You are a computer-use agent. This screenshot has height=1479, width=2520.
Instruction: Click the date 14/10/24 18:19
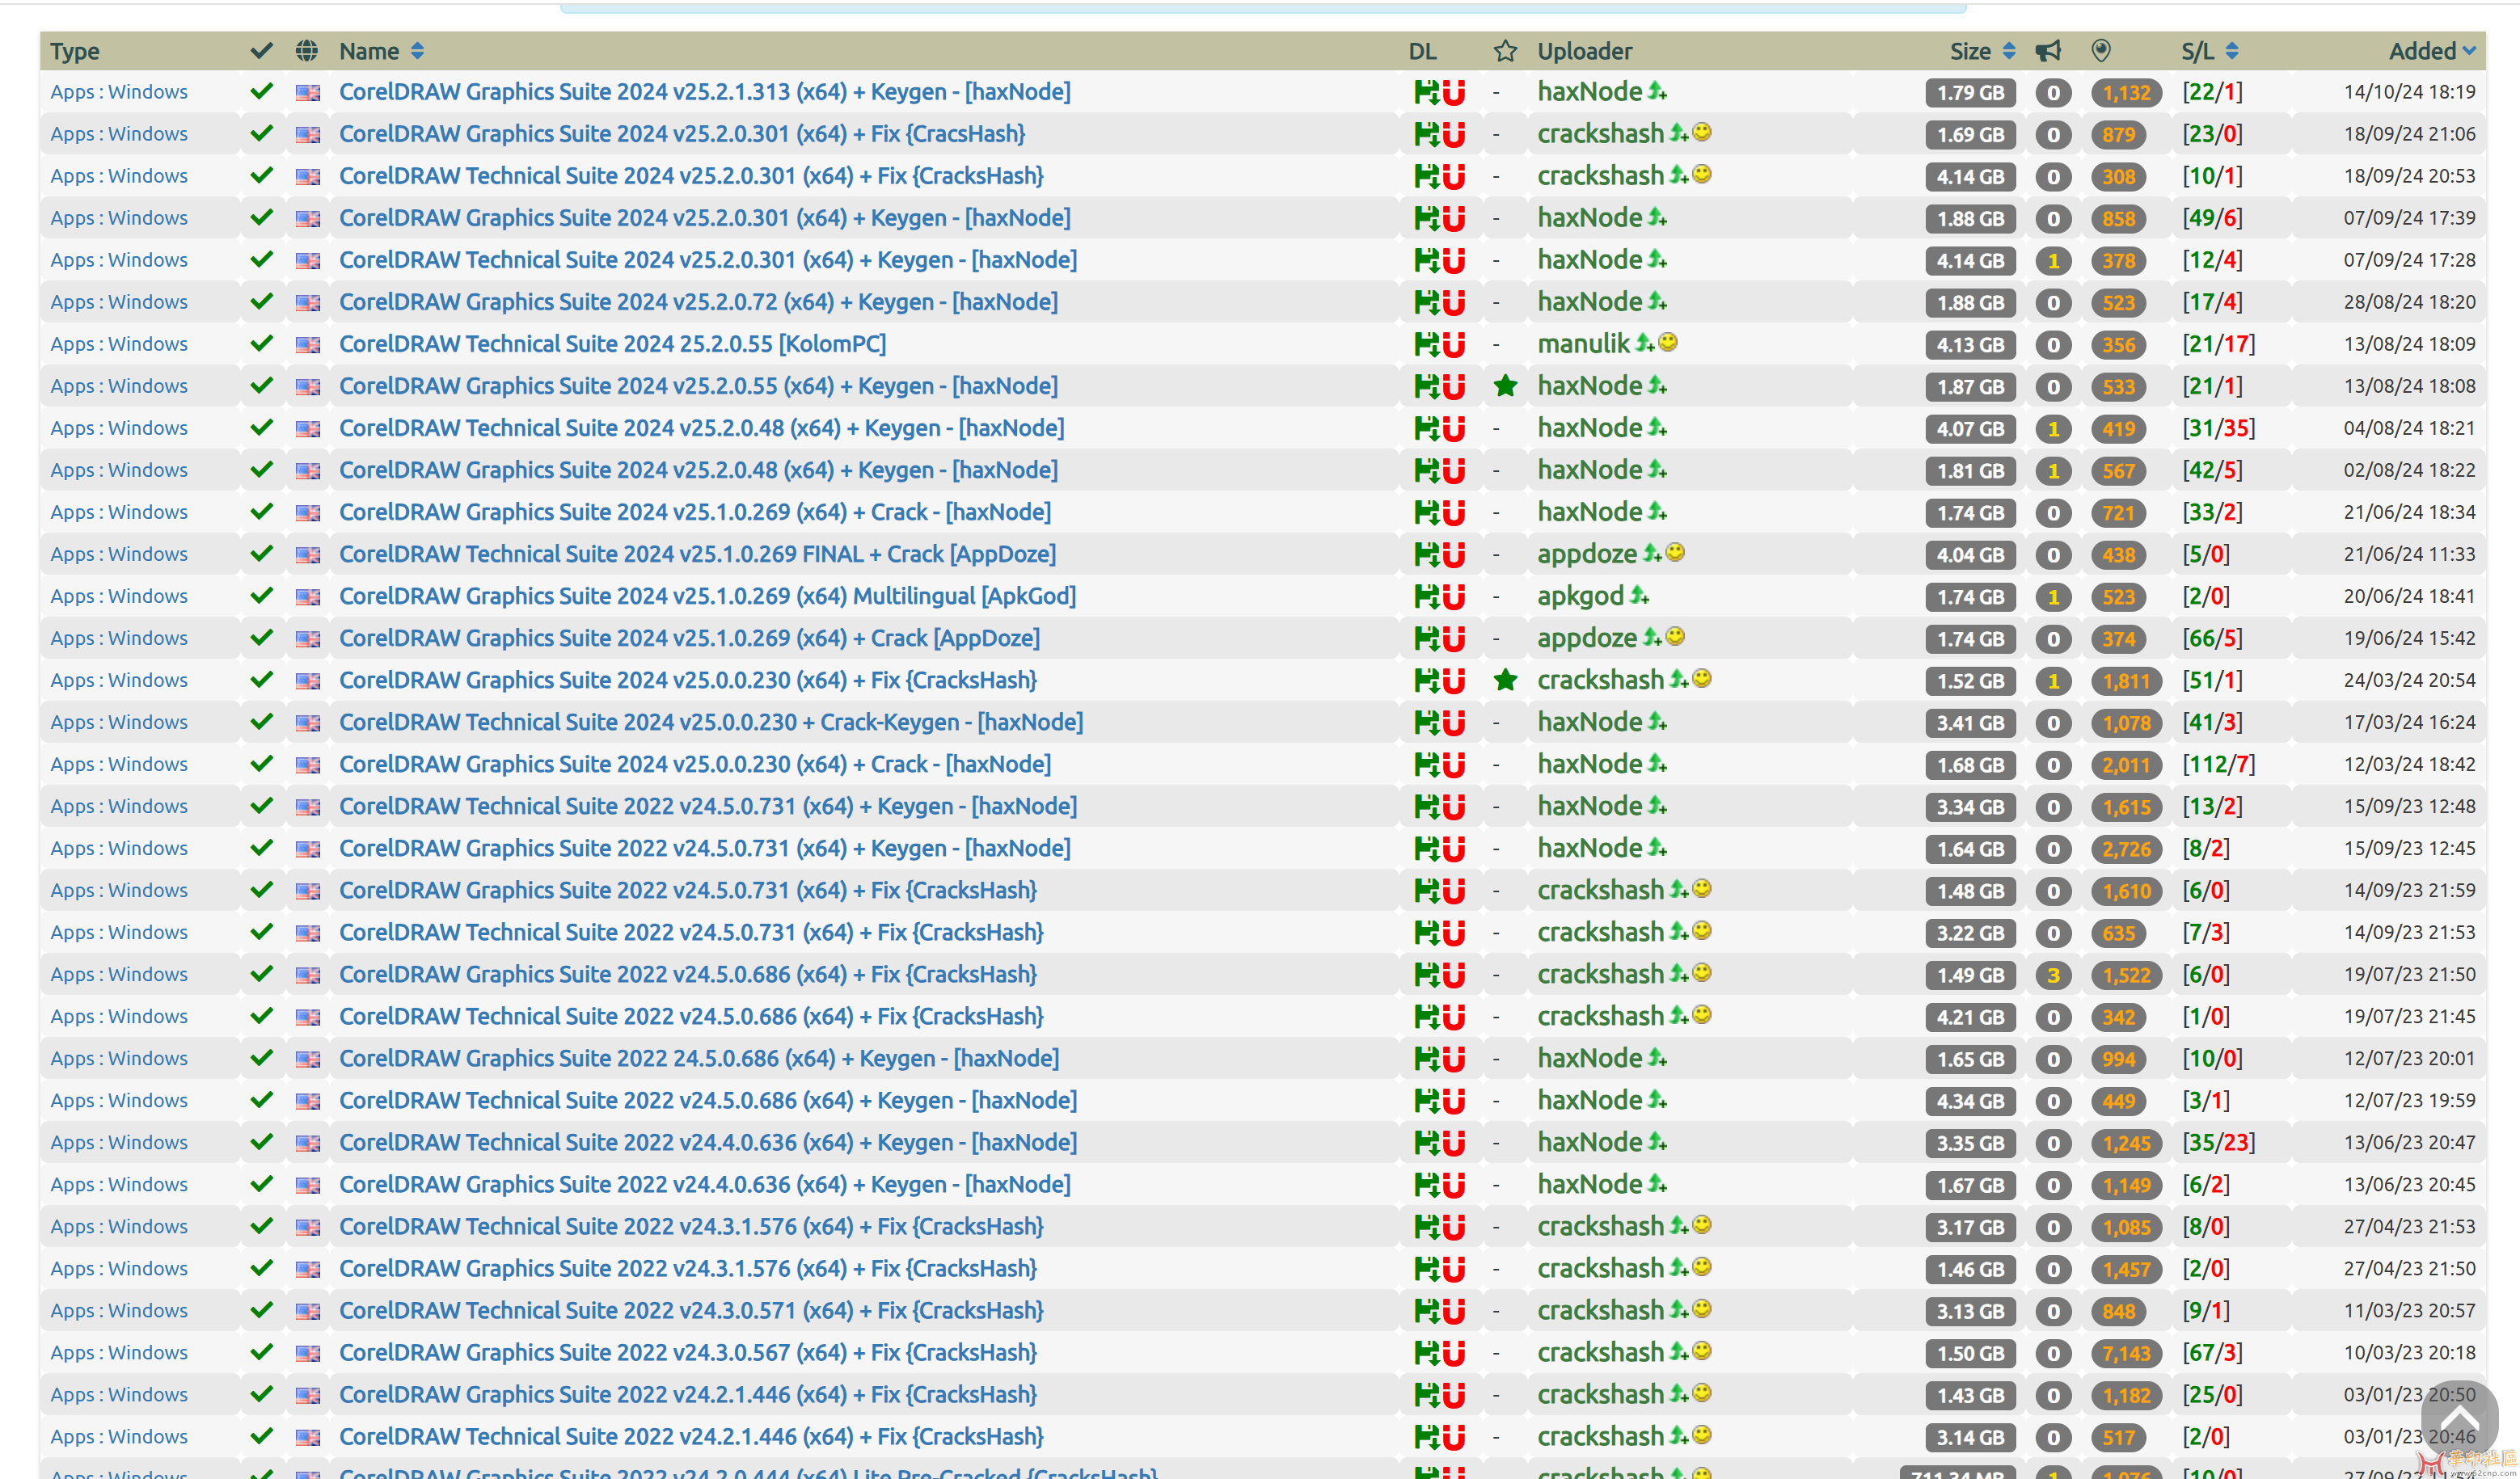2409,92
